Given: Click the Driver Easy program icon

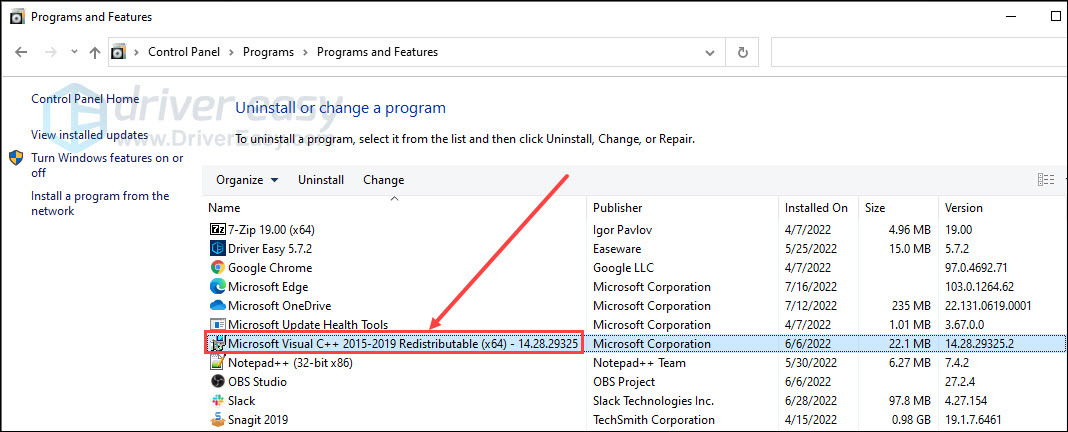Looking at the screenshot, I should click(218, 249).
